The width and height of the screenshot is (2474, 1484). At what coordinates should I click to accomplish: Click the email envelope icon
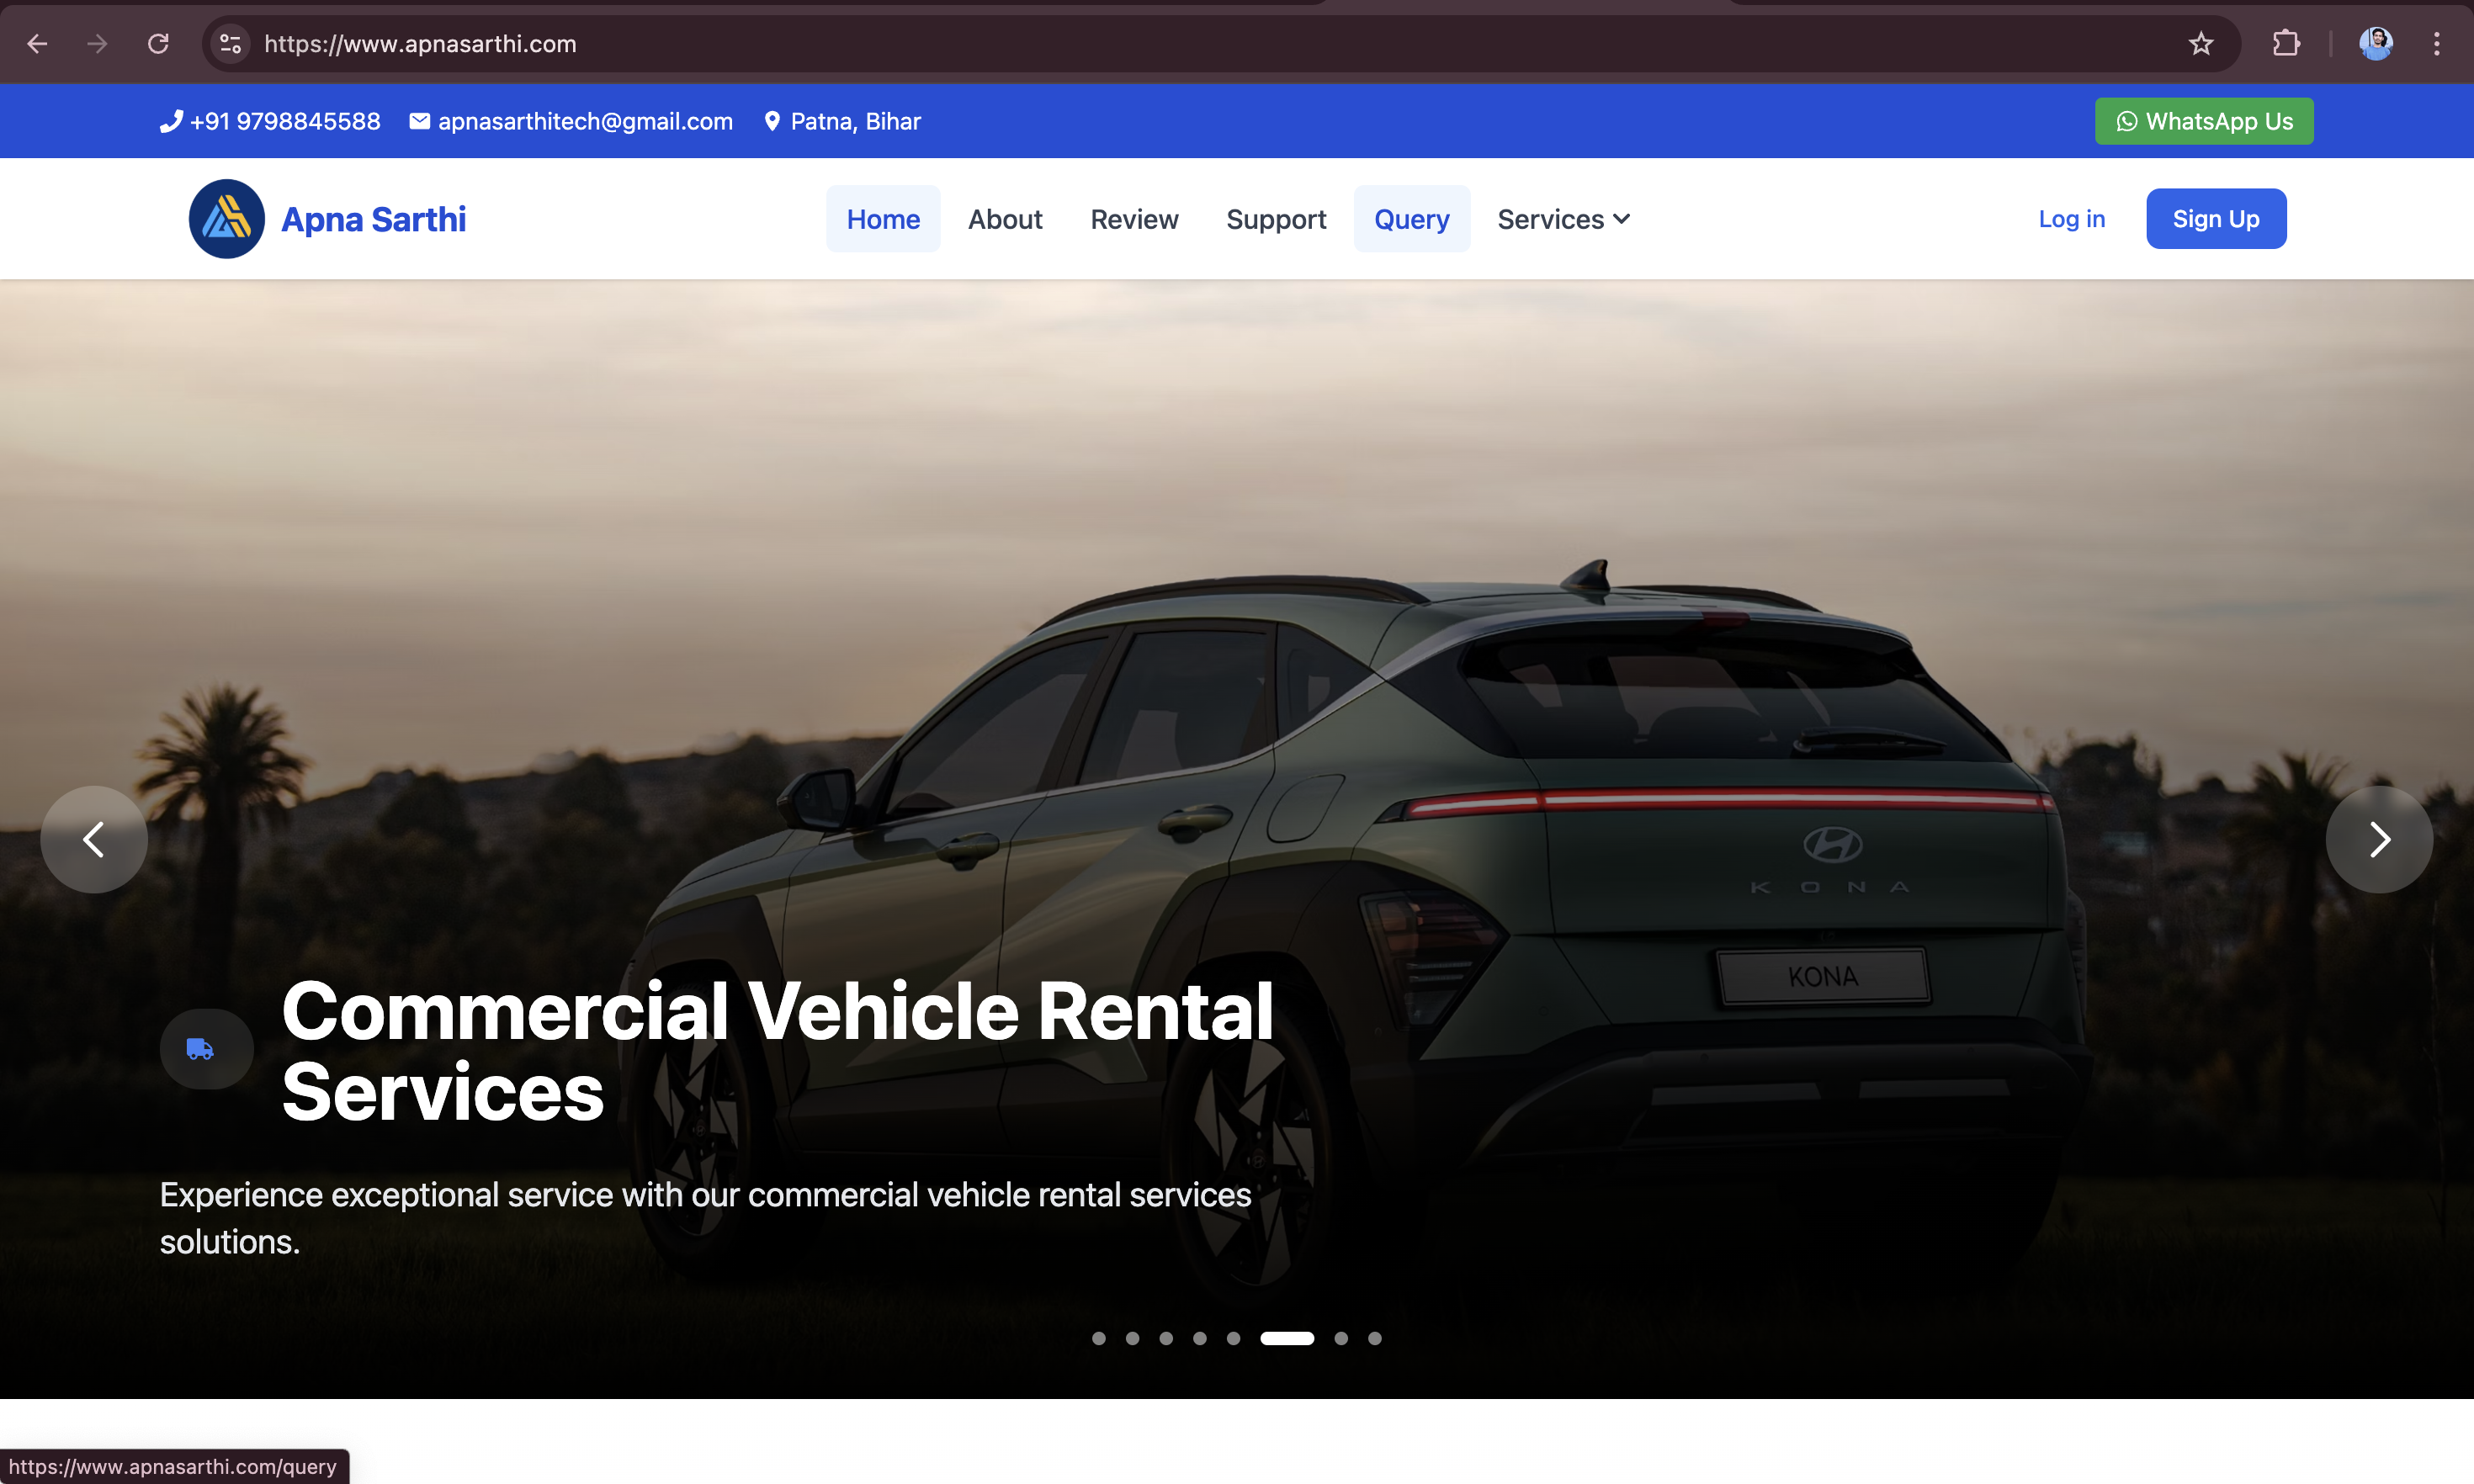tap(418, 120)
